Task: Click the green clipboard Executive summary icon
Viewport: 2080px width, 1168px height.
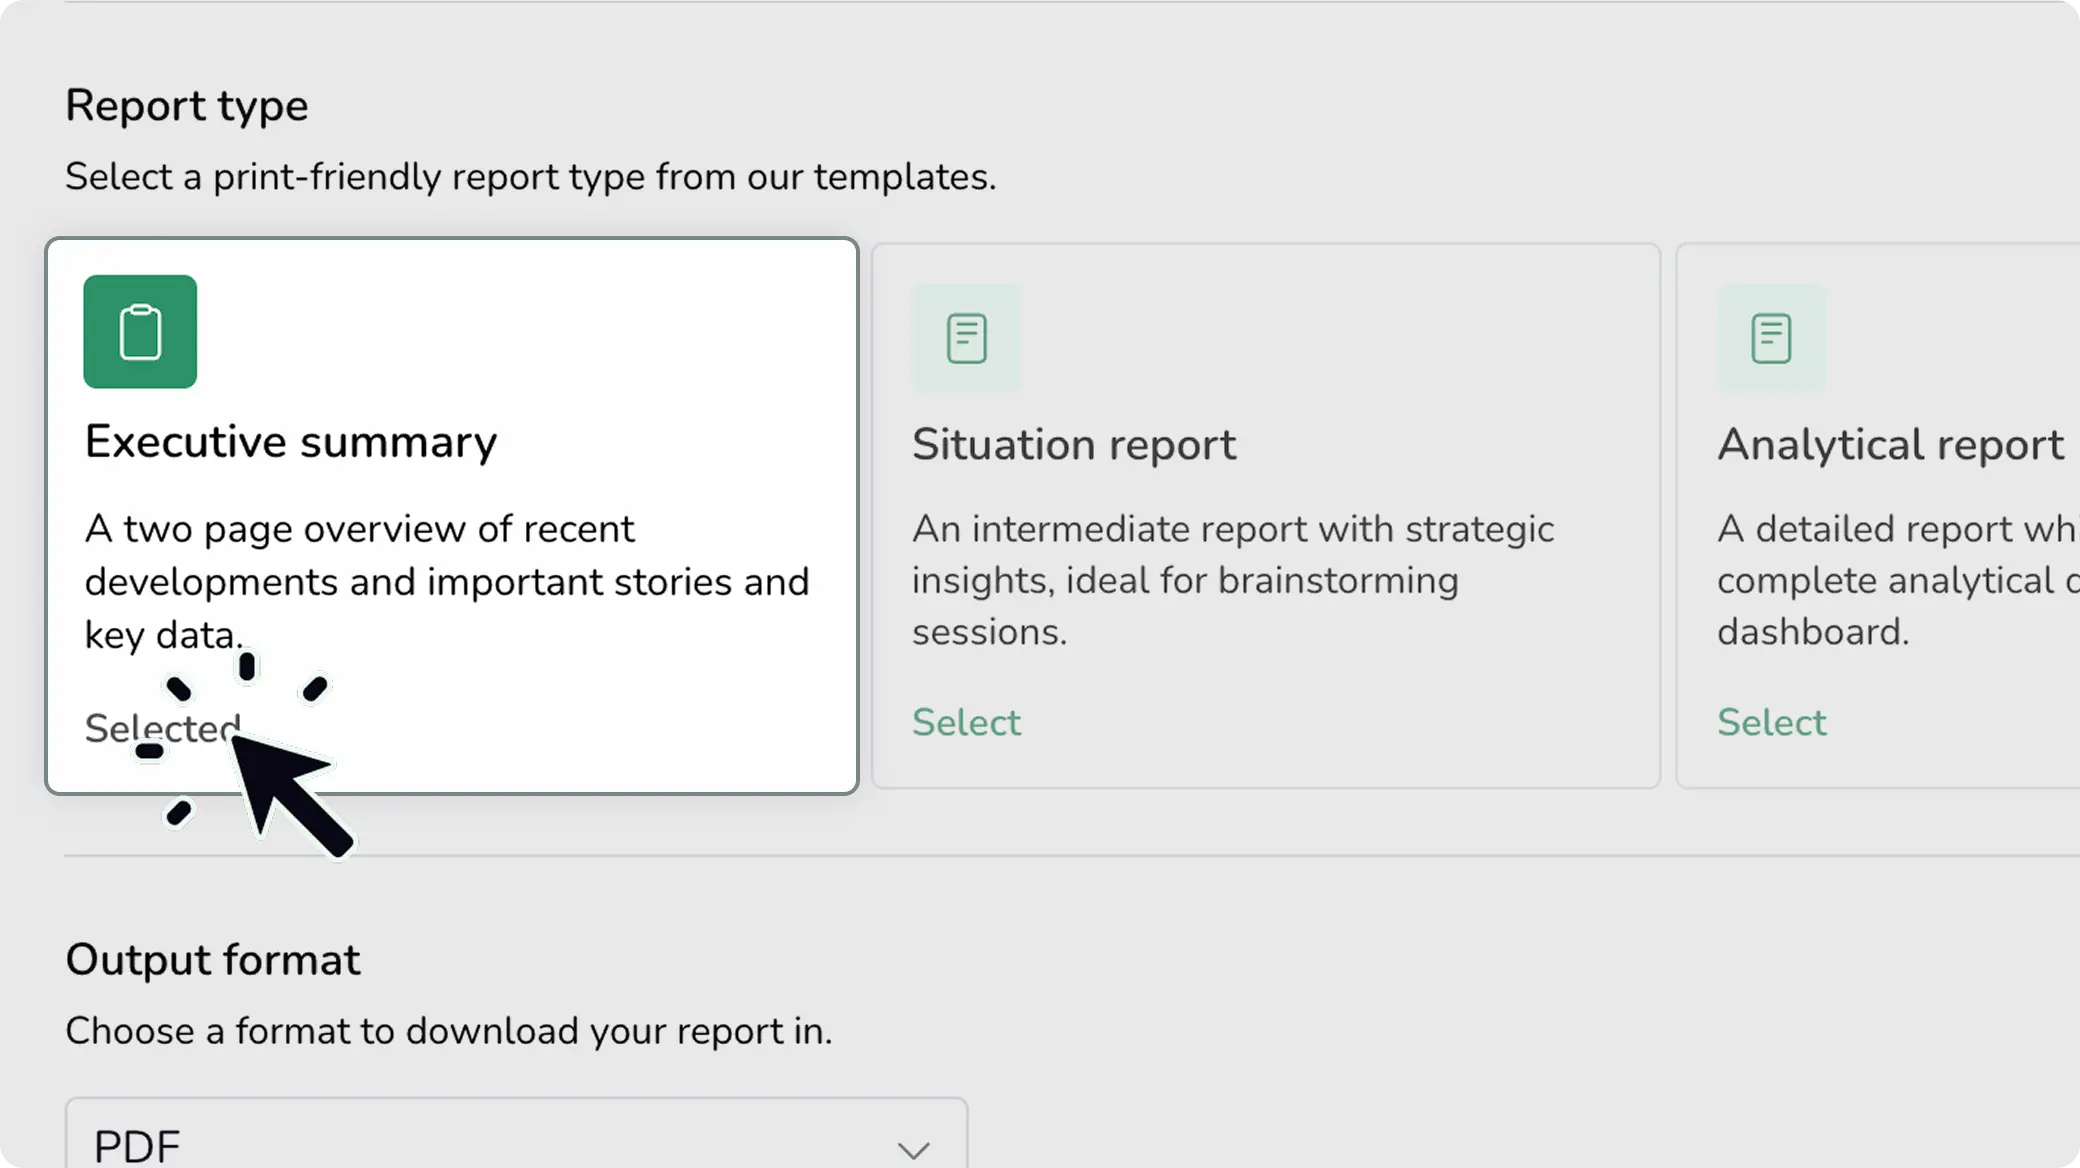Action: 140,332
